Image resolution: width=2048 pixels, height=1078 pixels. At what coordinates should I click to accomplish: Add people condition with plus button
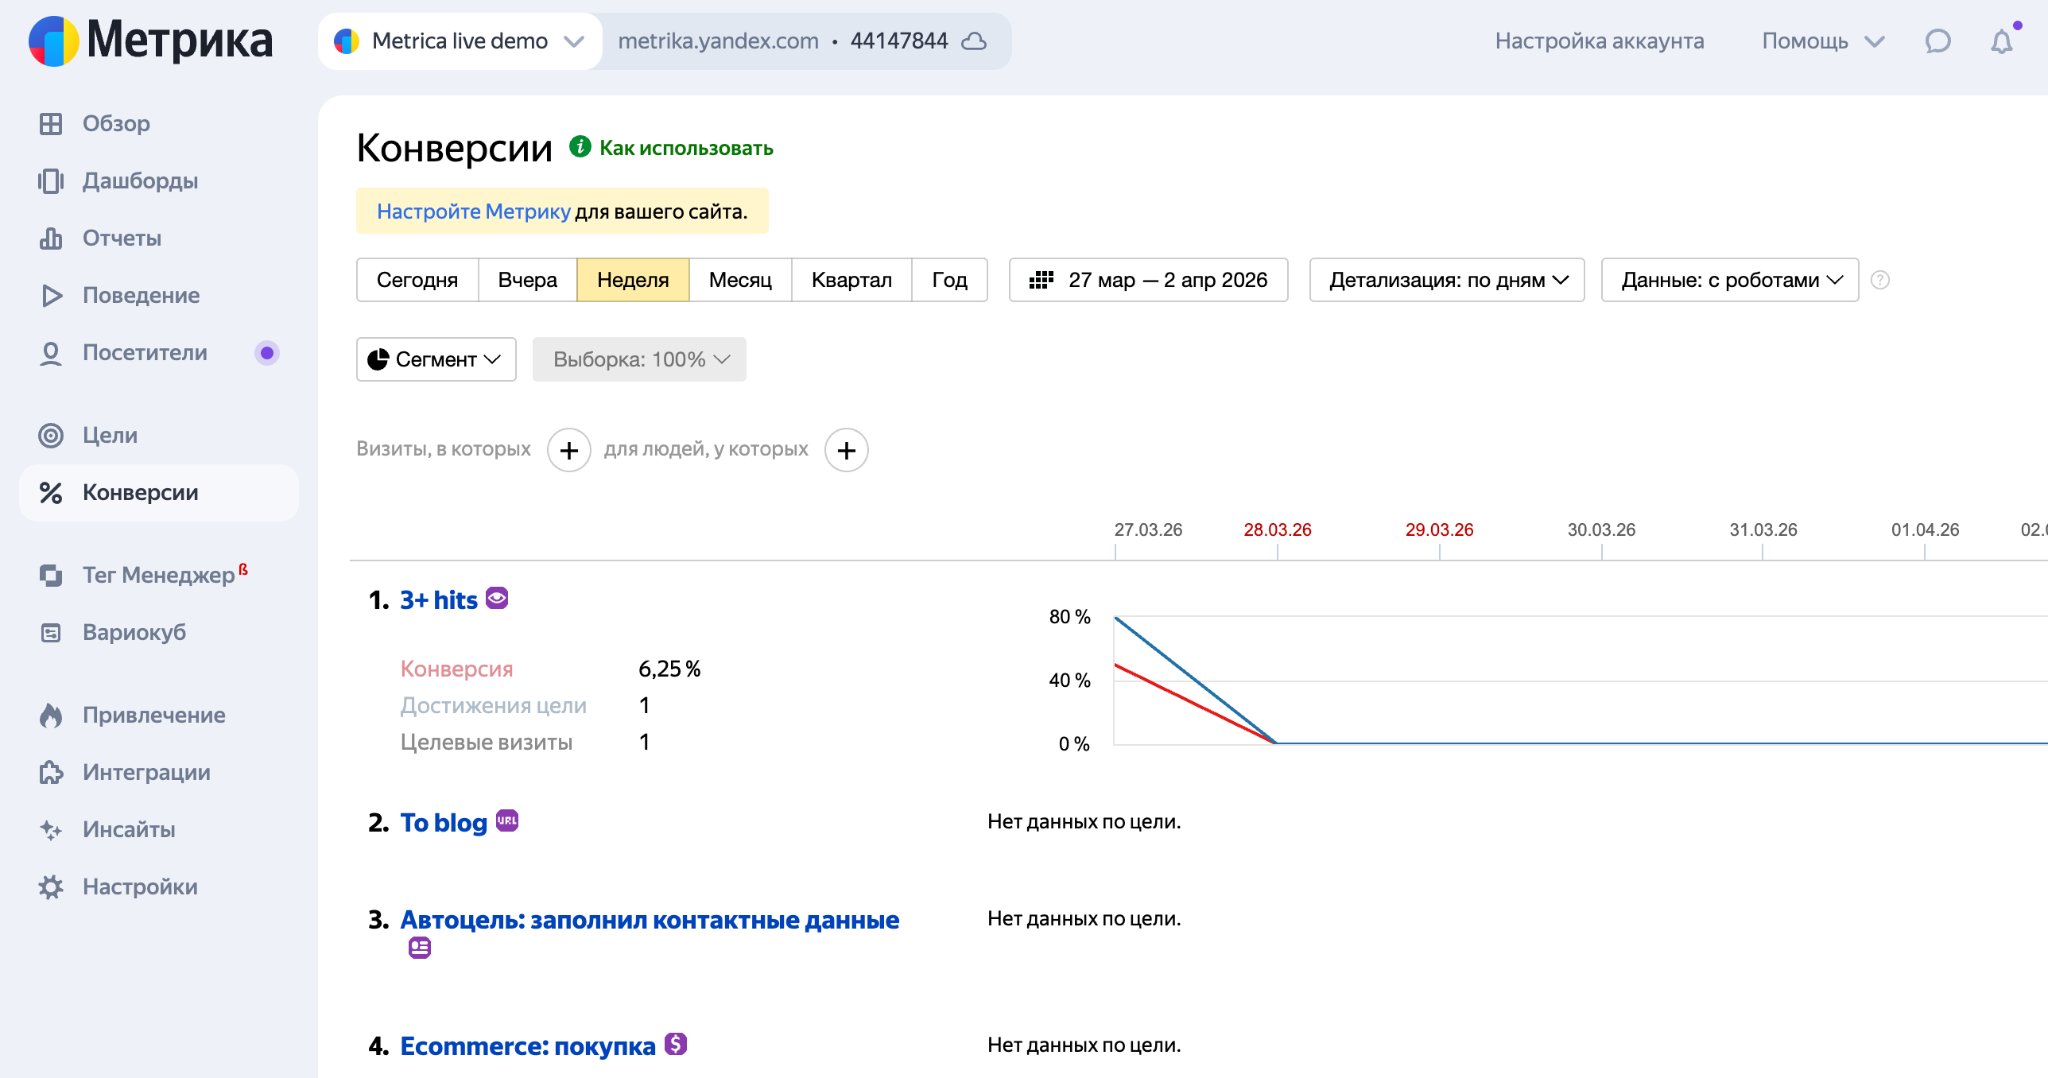coord(846,450)
